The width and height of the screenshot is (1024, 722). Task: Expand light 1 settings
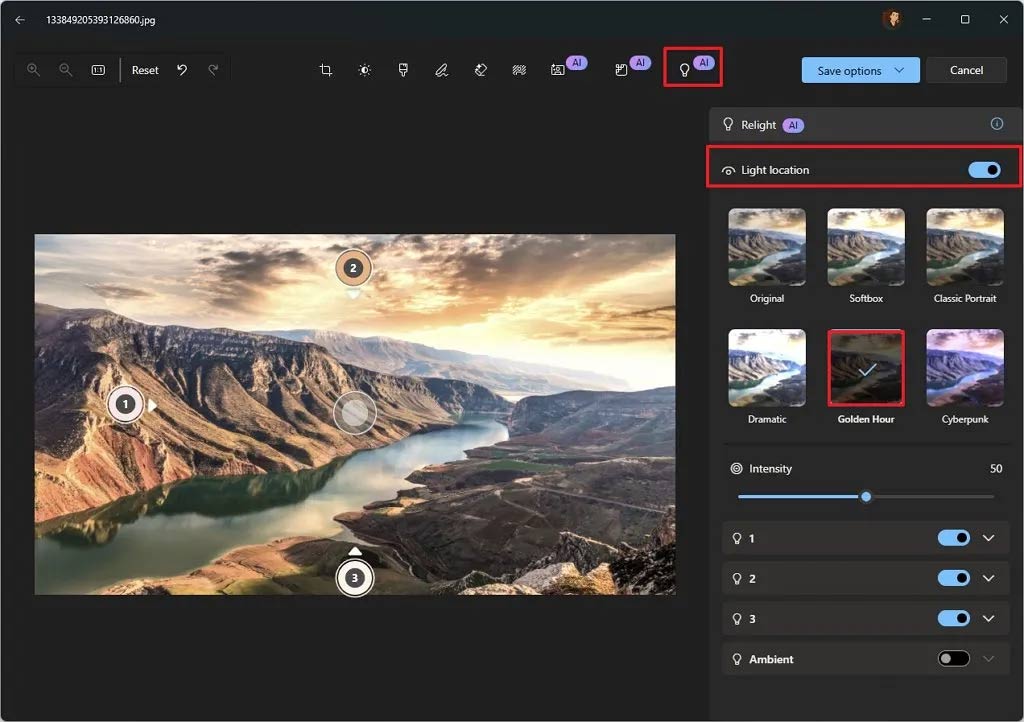pyautogui.click(x=989, y=538)
